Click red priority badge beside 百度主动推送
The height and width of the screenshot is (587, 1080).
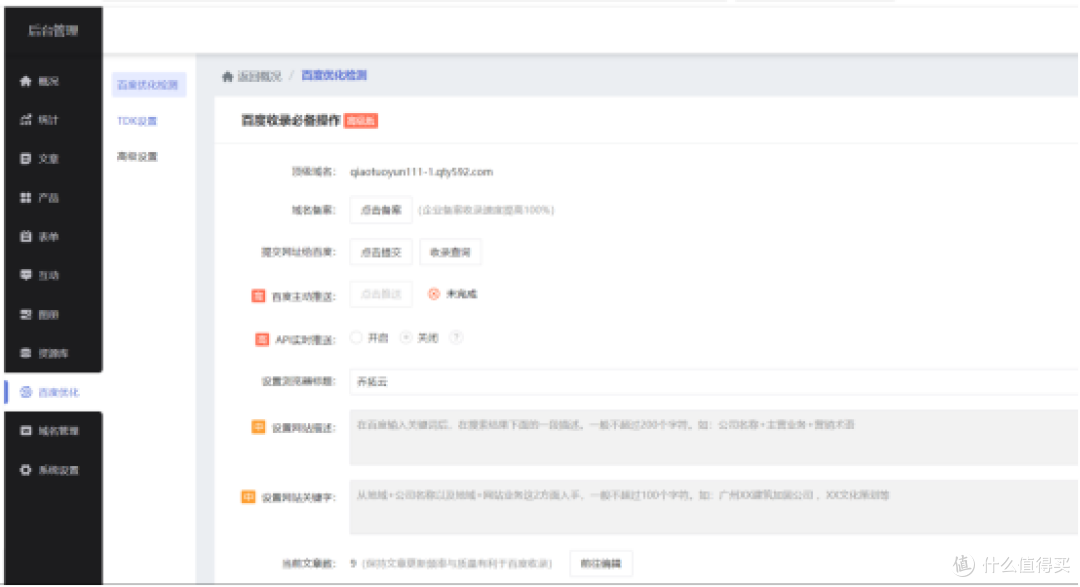(258, 296)
